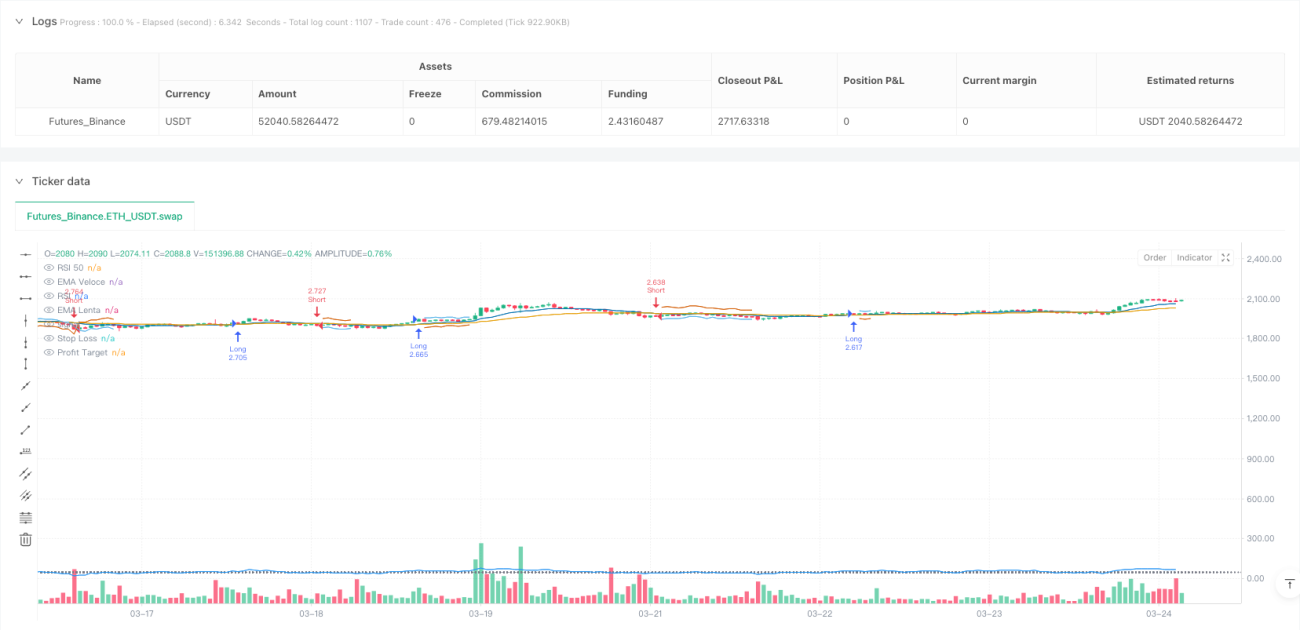Delete drawings with the trash icon
Screen dimensions: 1300x630
[26, 539]
